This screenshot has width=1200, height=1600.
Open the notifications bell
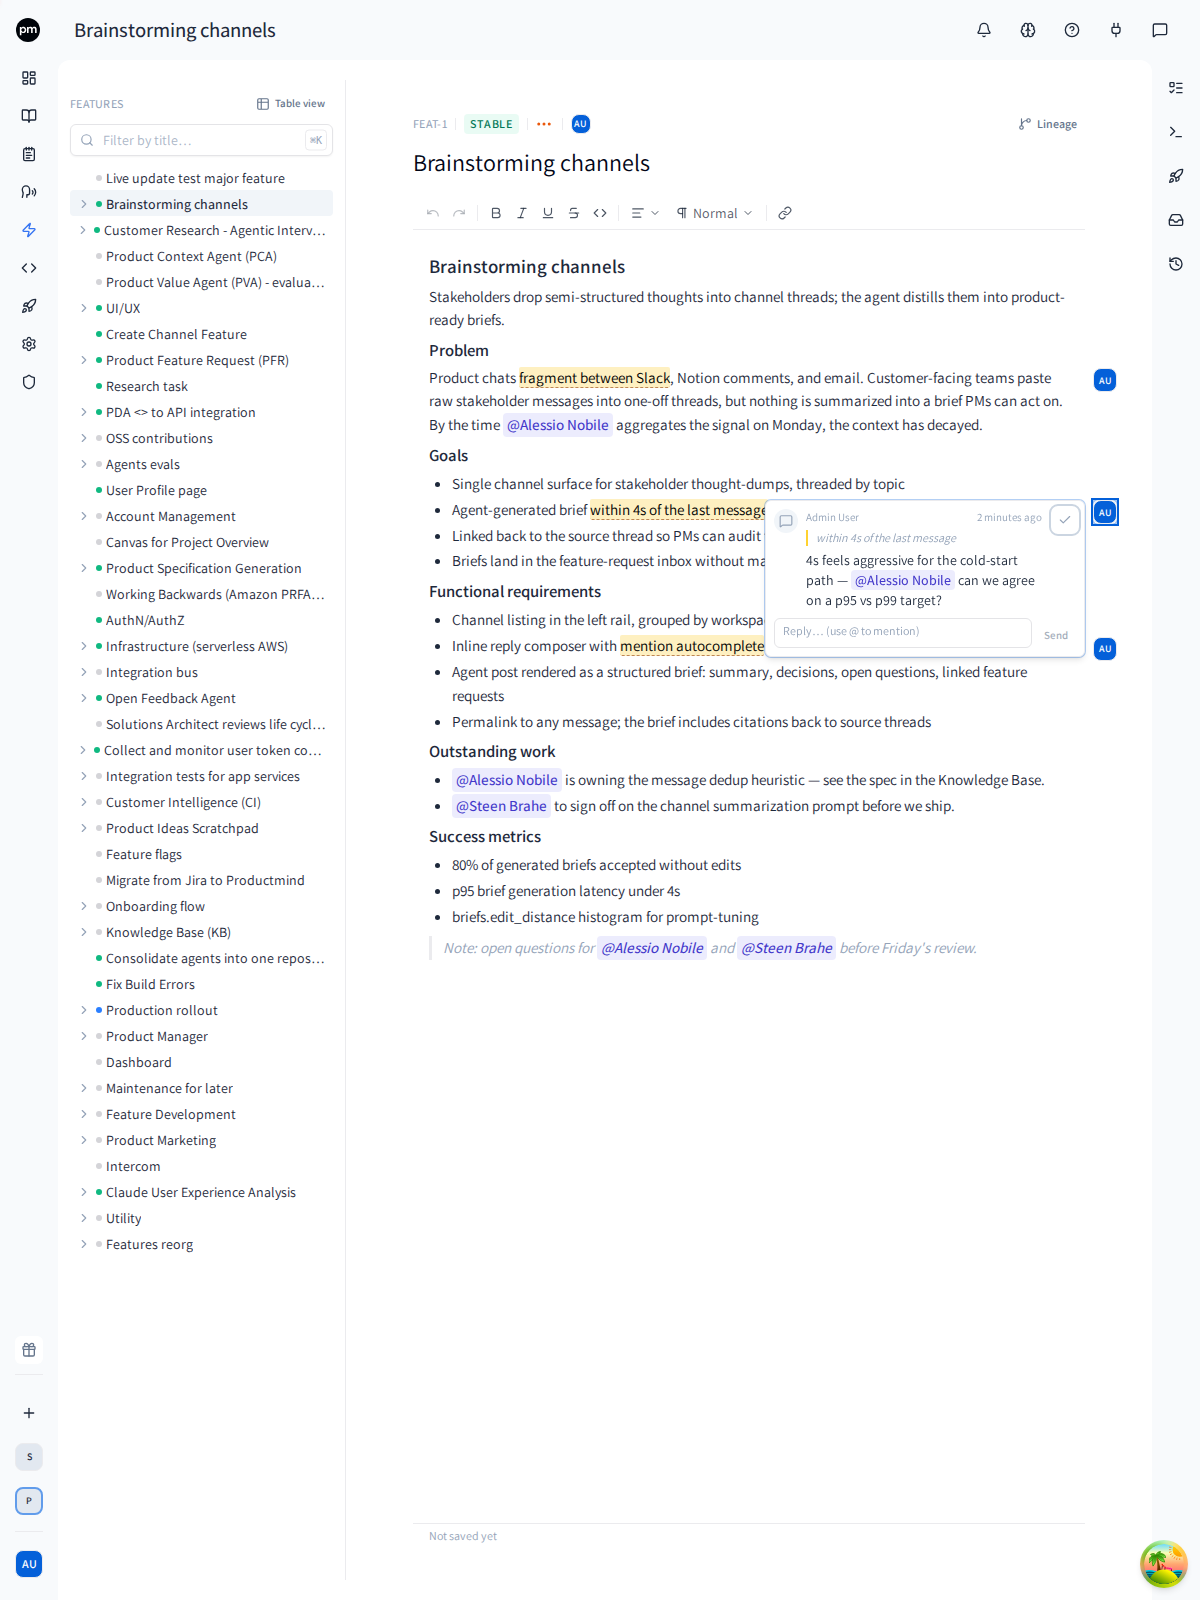click(x=984, y=30)
